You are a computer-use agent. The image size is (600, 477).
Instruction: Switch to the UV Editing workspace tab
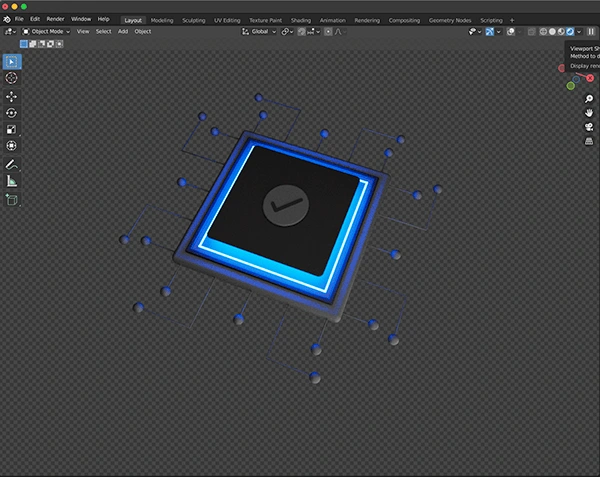(x=227, y=20)
